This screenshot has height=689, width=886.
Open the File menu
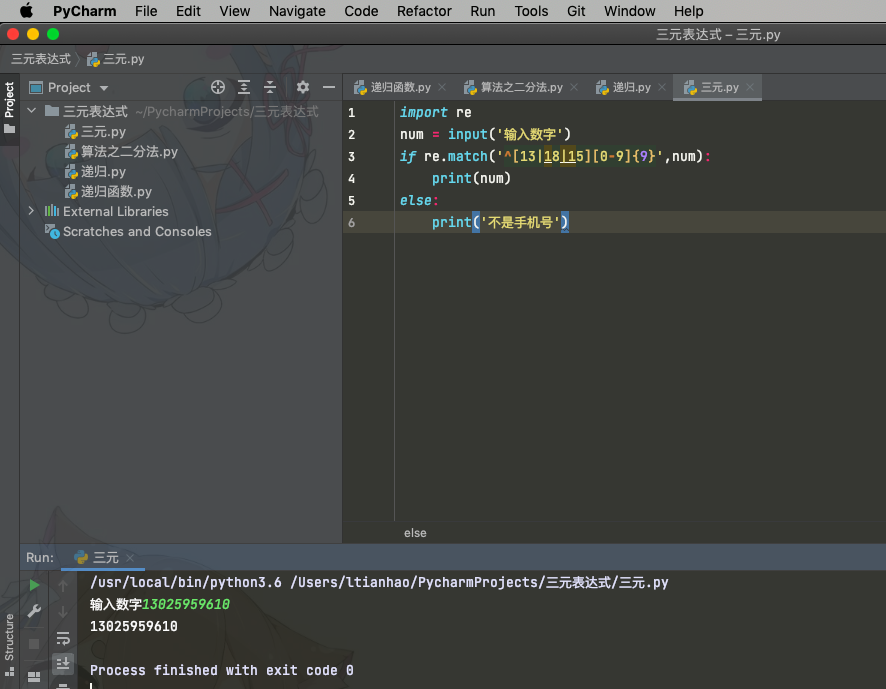point(146,11)
